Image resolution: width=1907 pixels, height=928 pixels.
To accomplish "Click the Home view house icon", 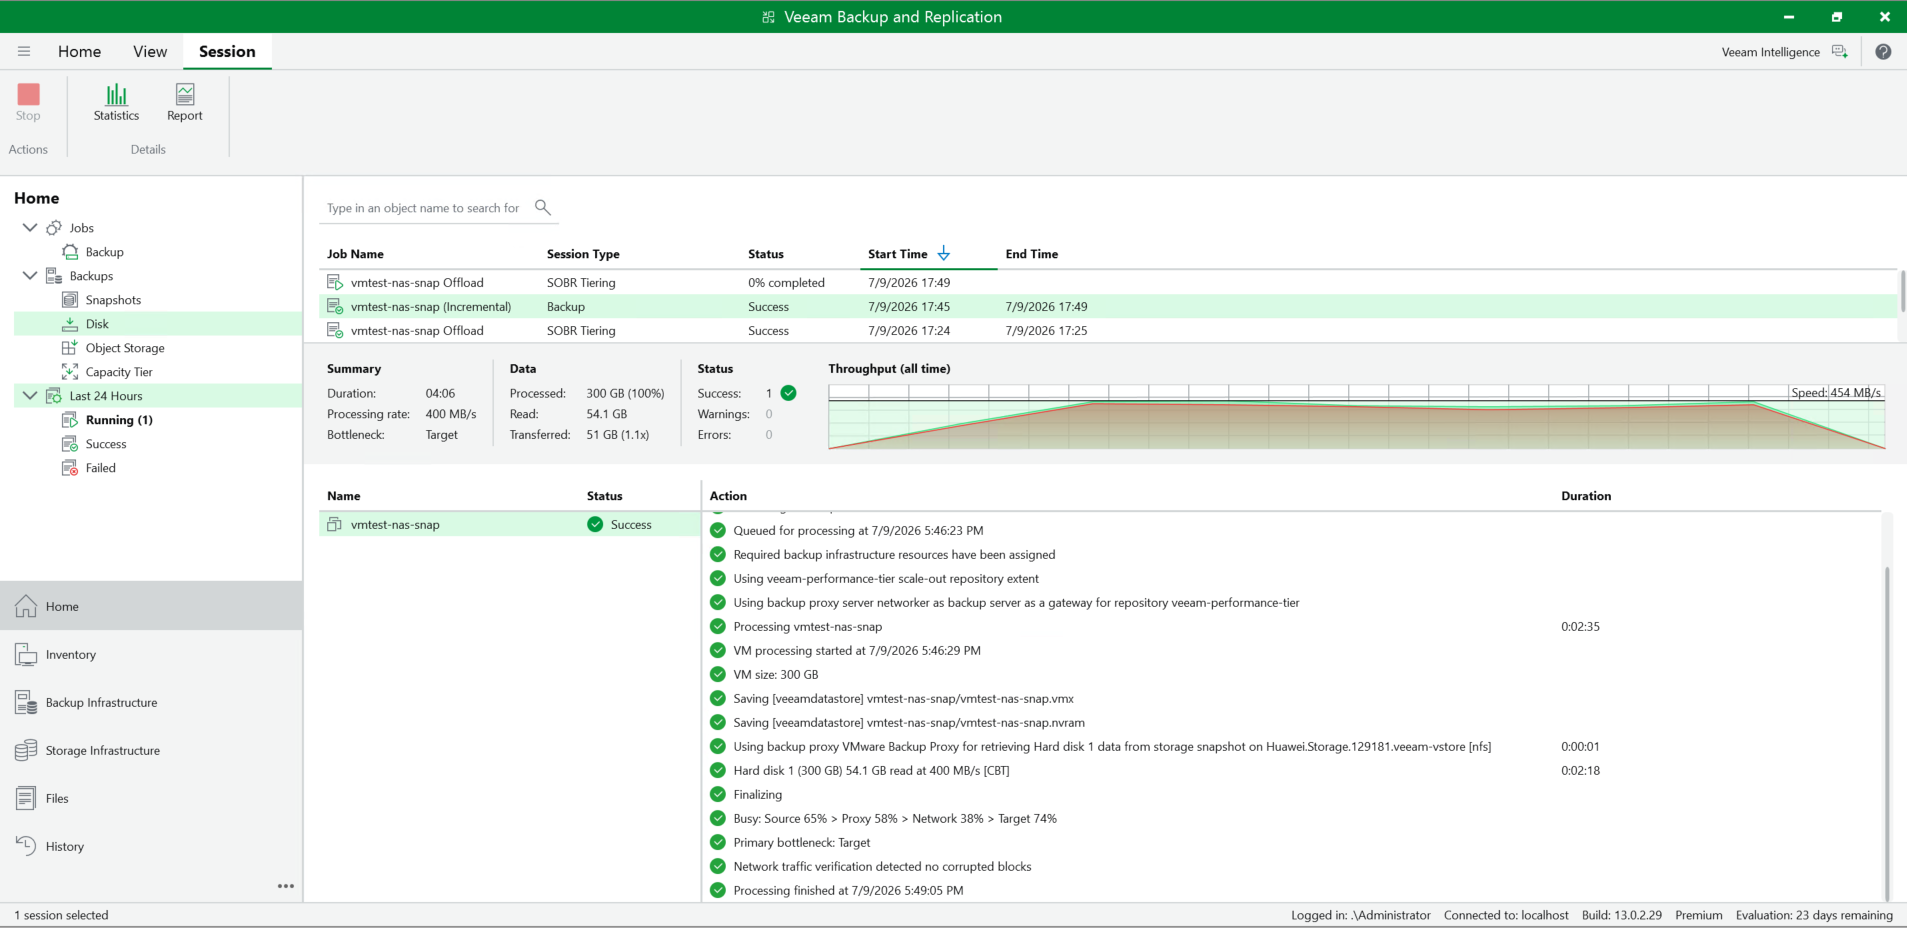I will tap(26, 606).
